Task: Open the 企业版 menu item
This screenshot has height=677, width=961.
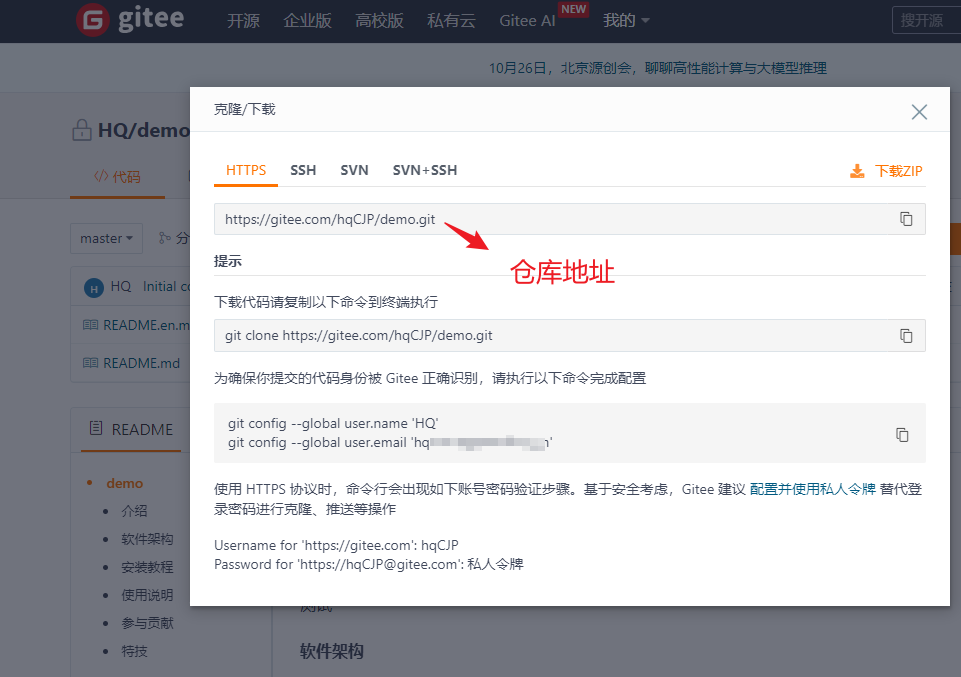Action: [307, 20]
